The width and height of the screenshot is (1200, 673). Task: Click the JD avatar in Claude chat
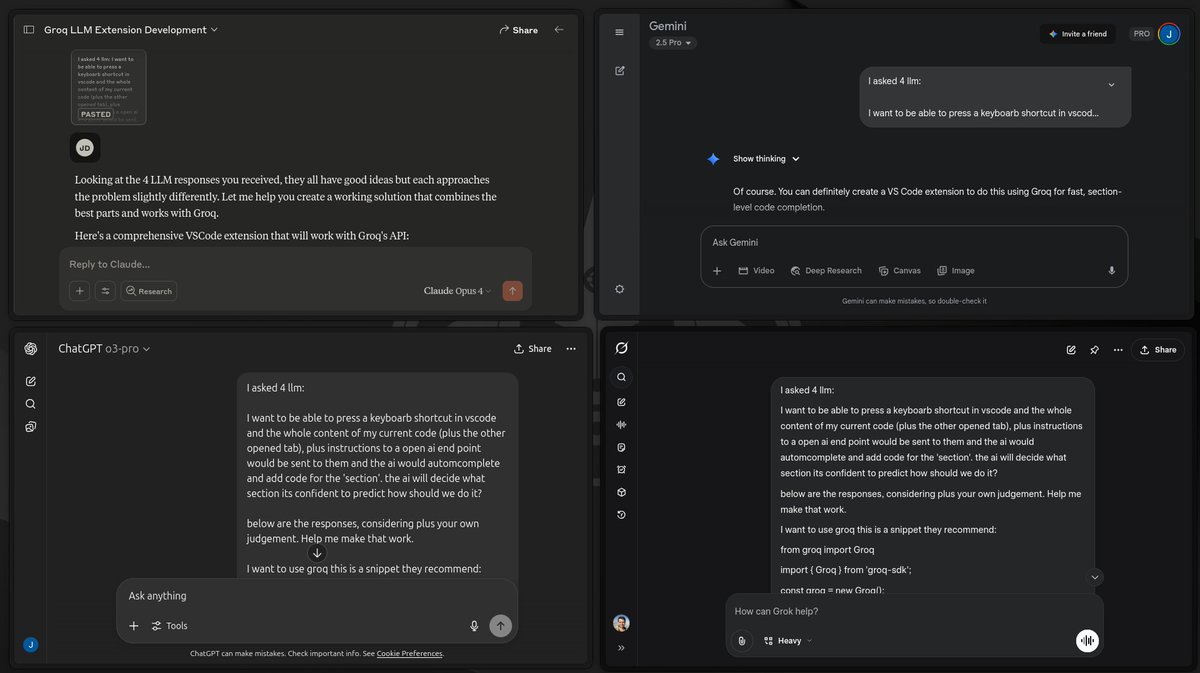tap(85, 147)
